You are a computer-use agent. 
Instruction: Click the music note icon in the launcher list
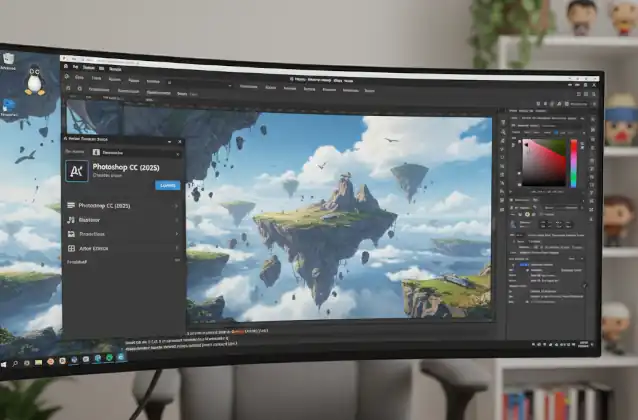click(x=71, y=220)
